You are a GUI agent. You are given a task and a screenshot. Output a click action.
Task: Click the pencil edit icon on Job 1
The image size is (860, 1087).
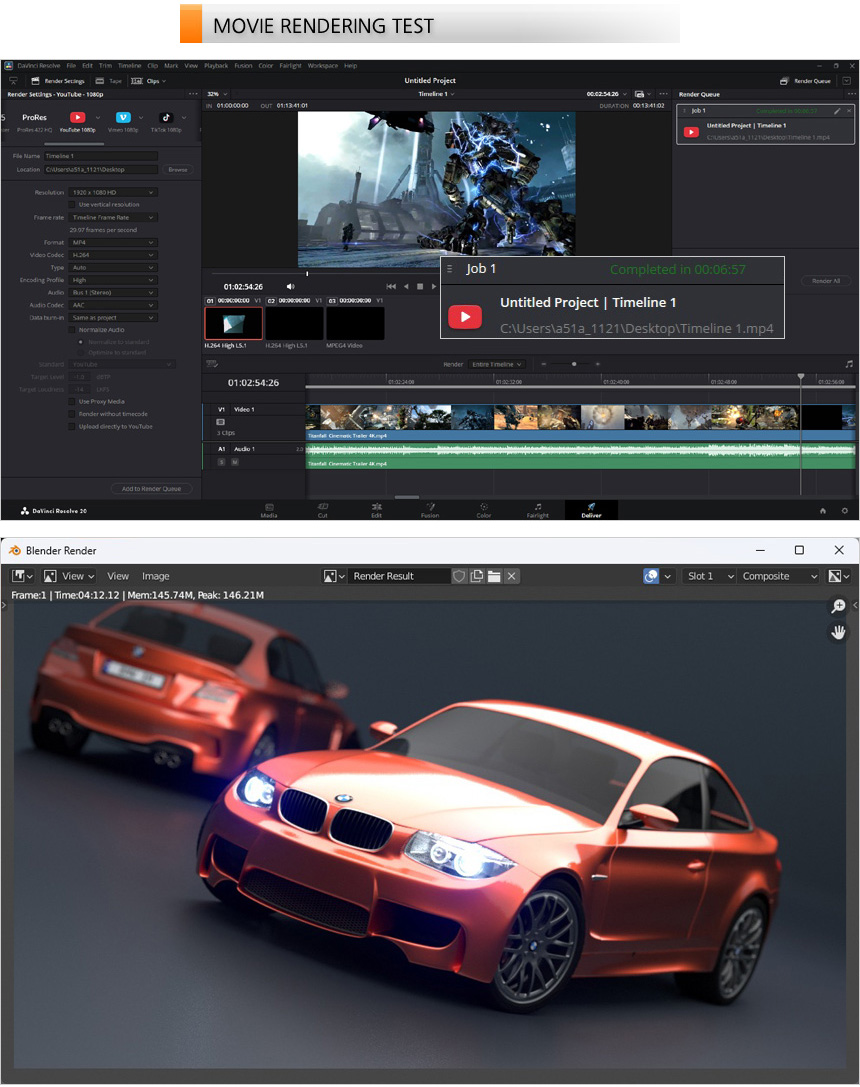tap(837, 110)
